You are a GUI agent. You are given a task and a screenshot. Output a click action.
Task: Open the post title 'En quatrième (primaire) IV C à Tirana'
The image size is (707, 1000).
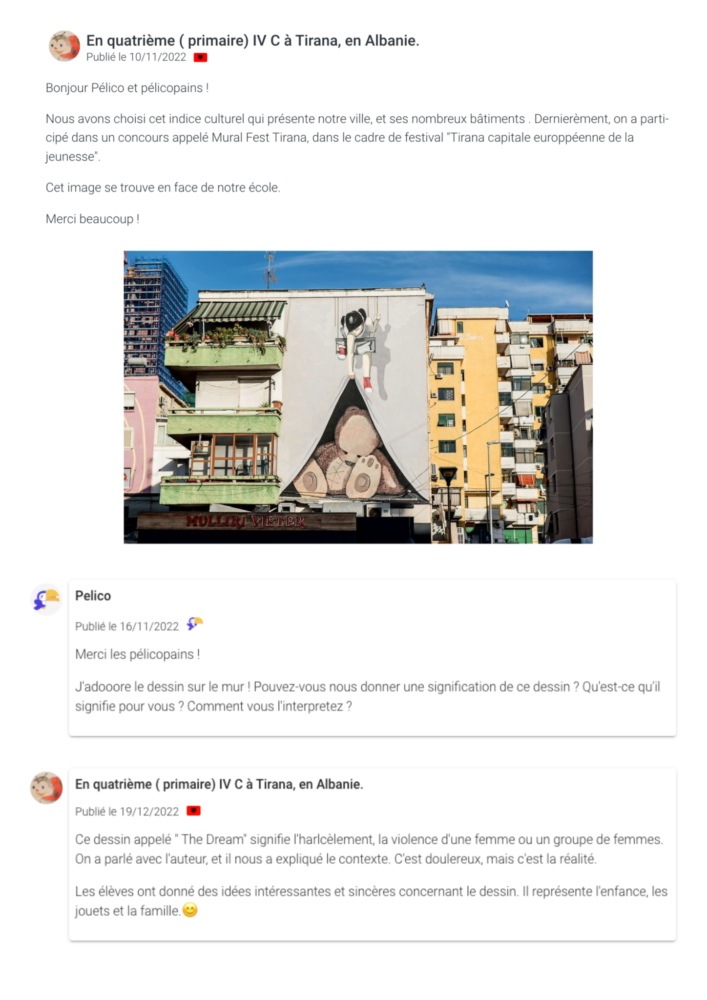252,41
